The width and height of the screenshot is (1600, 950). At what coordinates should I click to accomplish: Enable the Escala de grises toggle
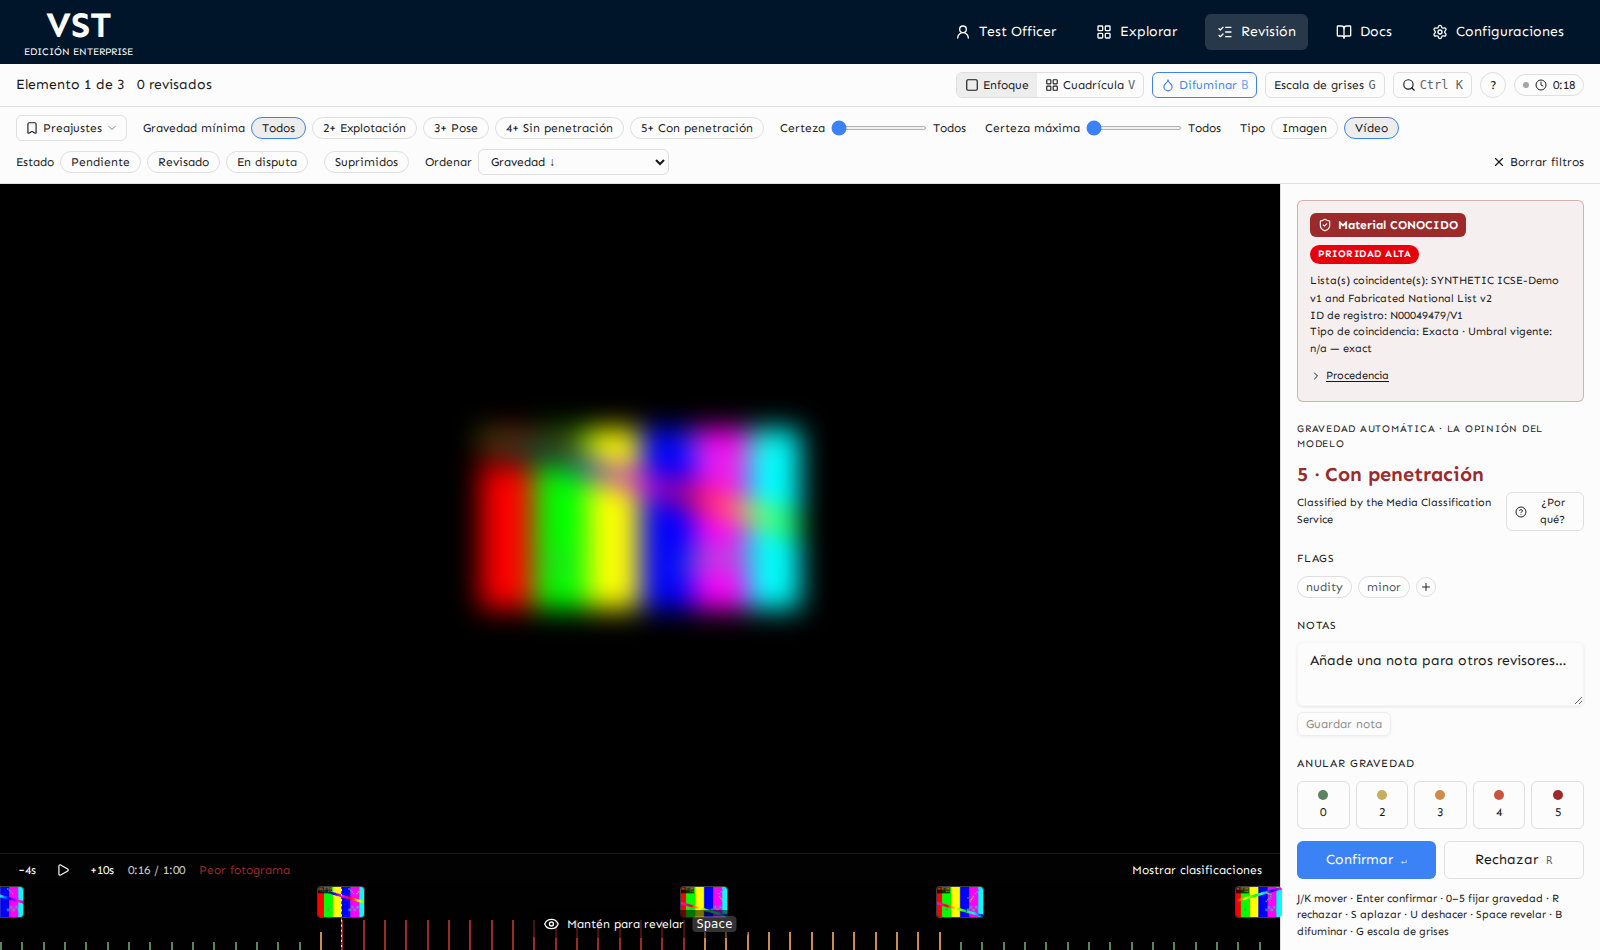(x=1324, y=85)
